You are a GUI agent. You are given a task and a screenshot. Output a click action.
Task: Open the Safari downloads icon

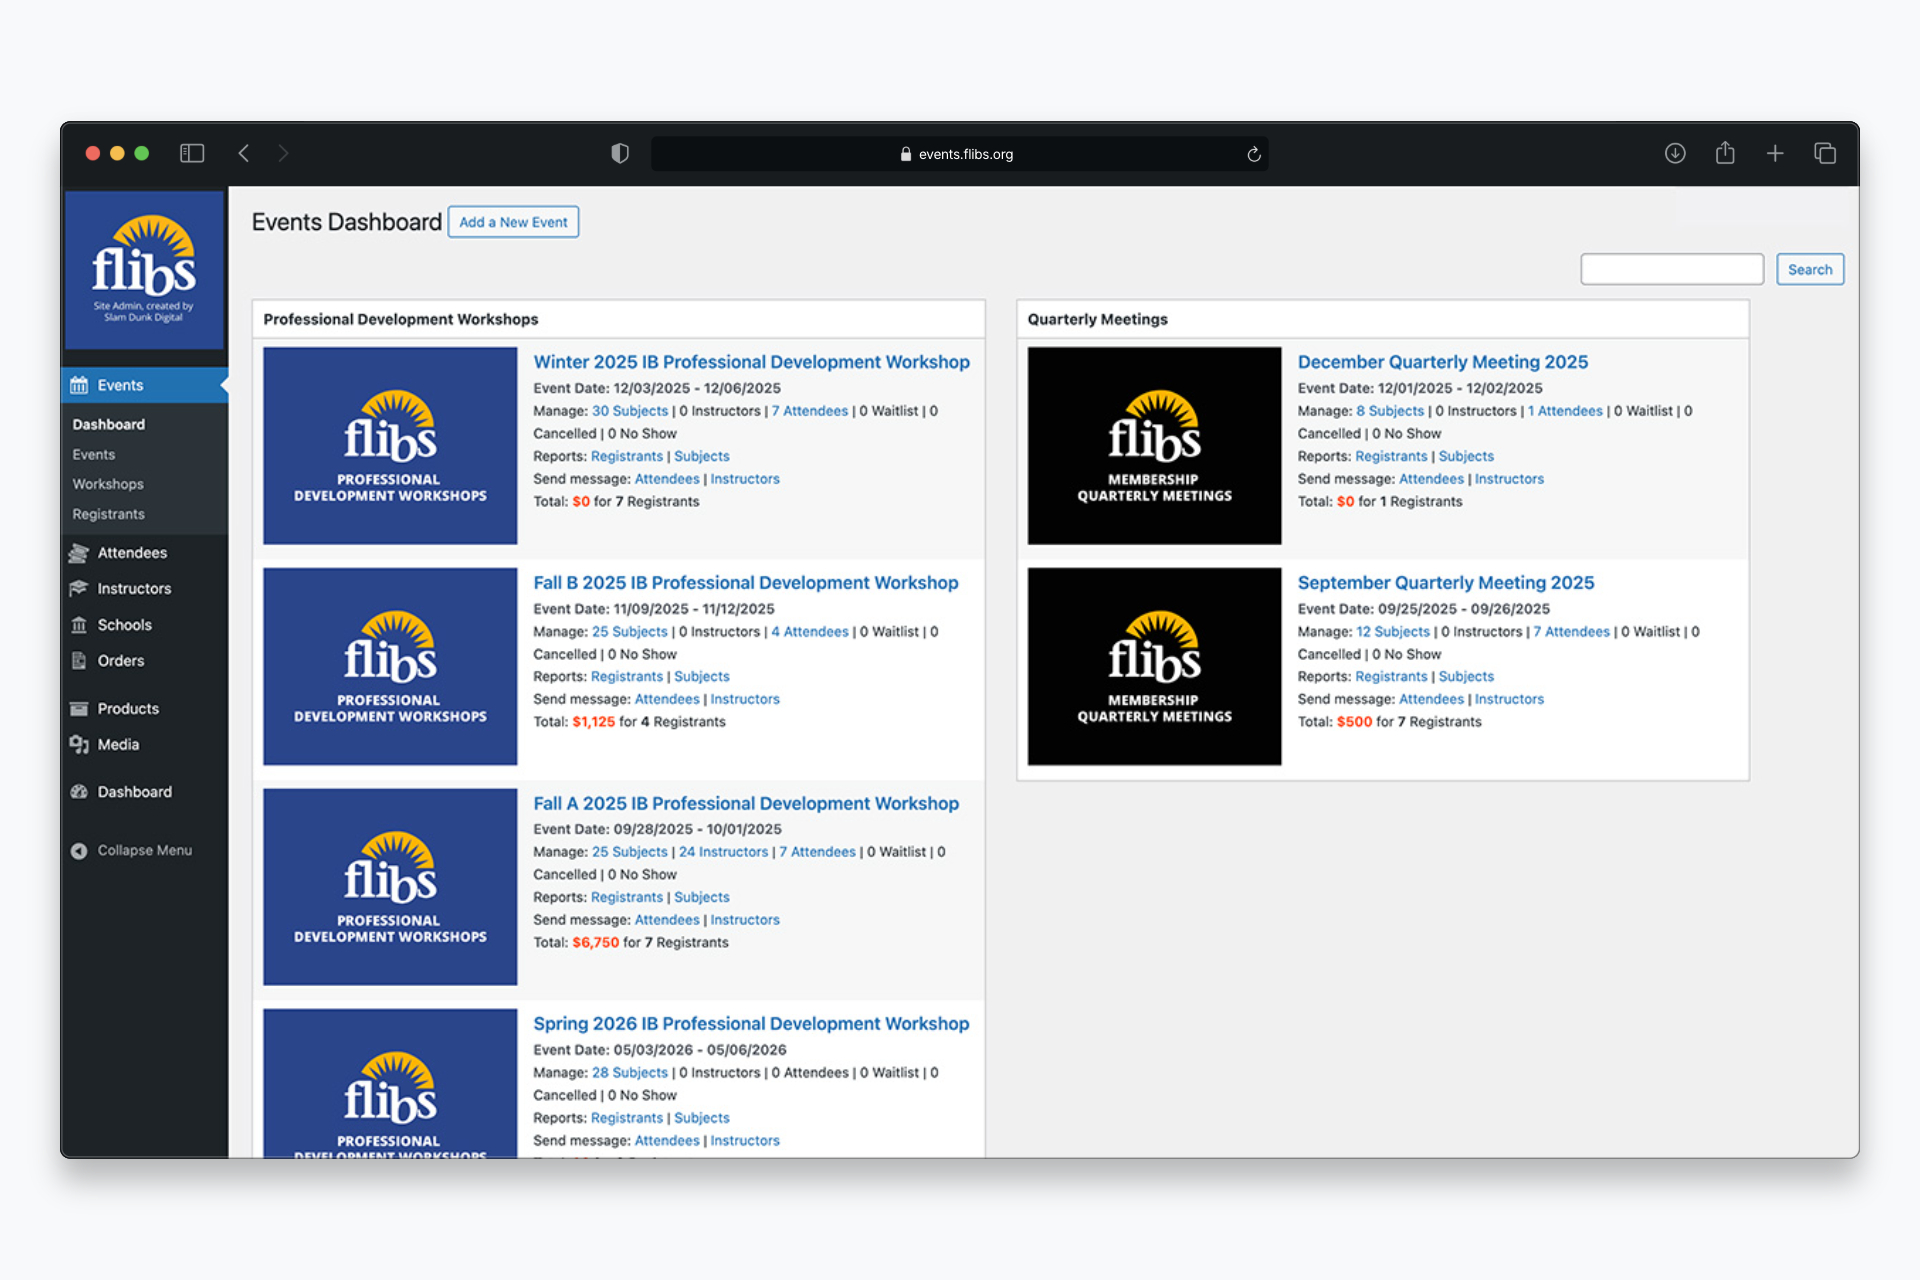1675,153
